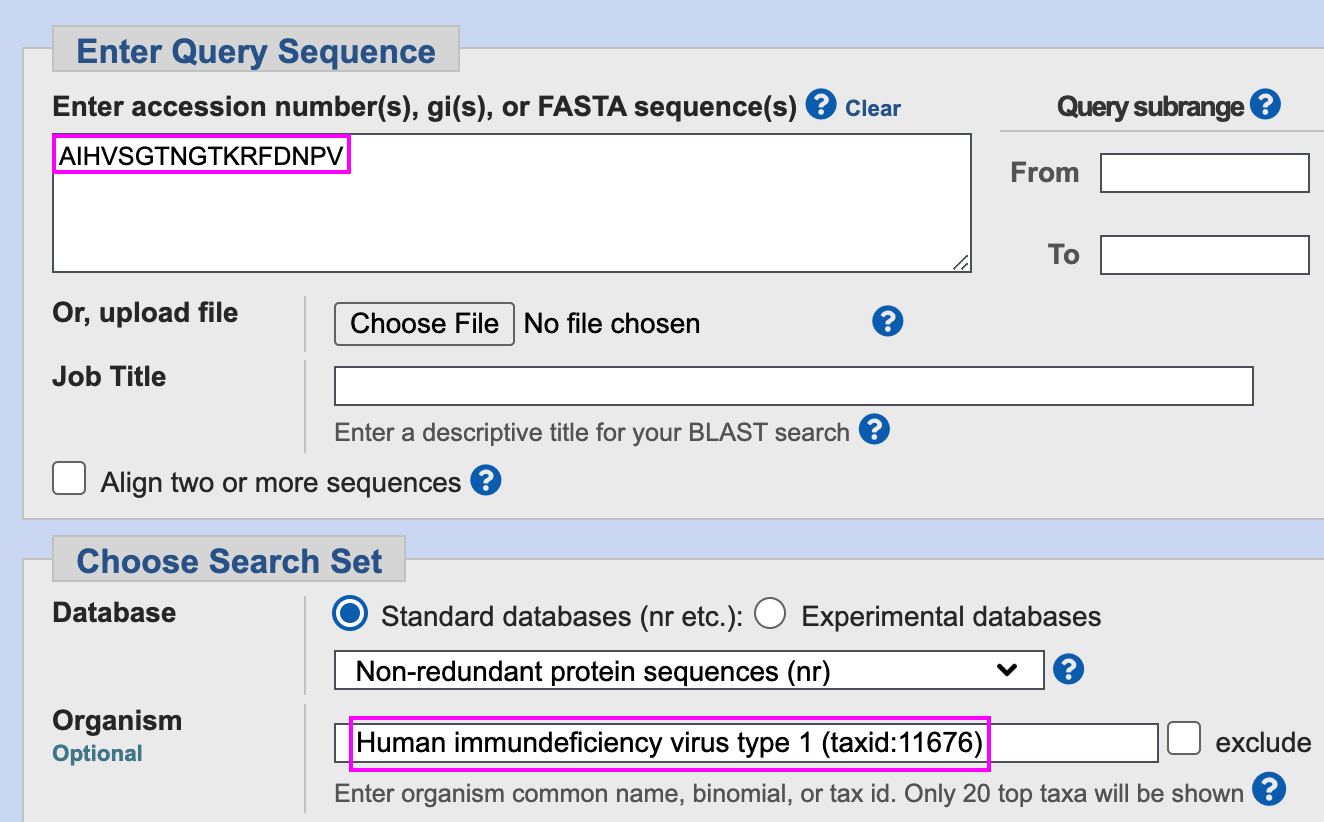Click help icon next to upload file row
Screen dimensions: 1324x822
[x=887, y=322]
